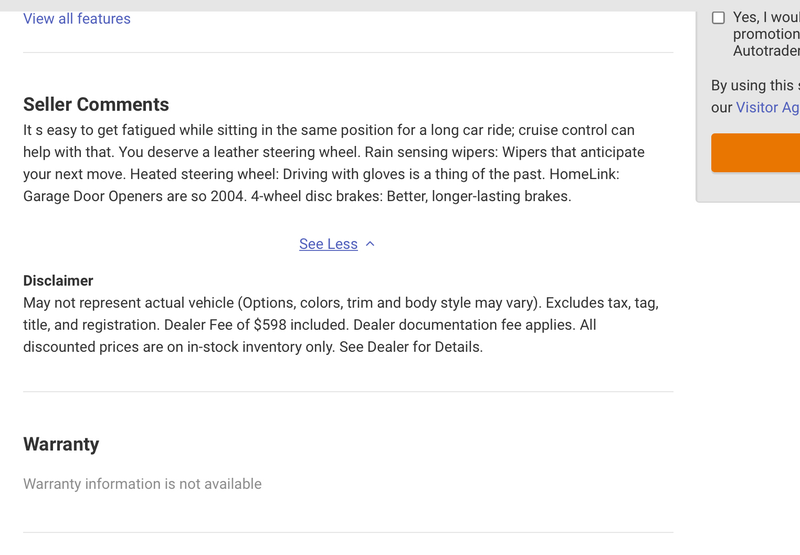Screen dimensions: 800x555
Task: Click the 'Yes, I woul' checkbox label text
Action: (x=766, y=17)
